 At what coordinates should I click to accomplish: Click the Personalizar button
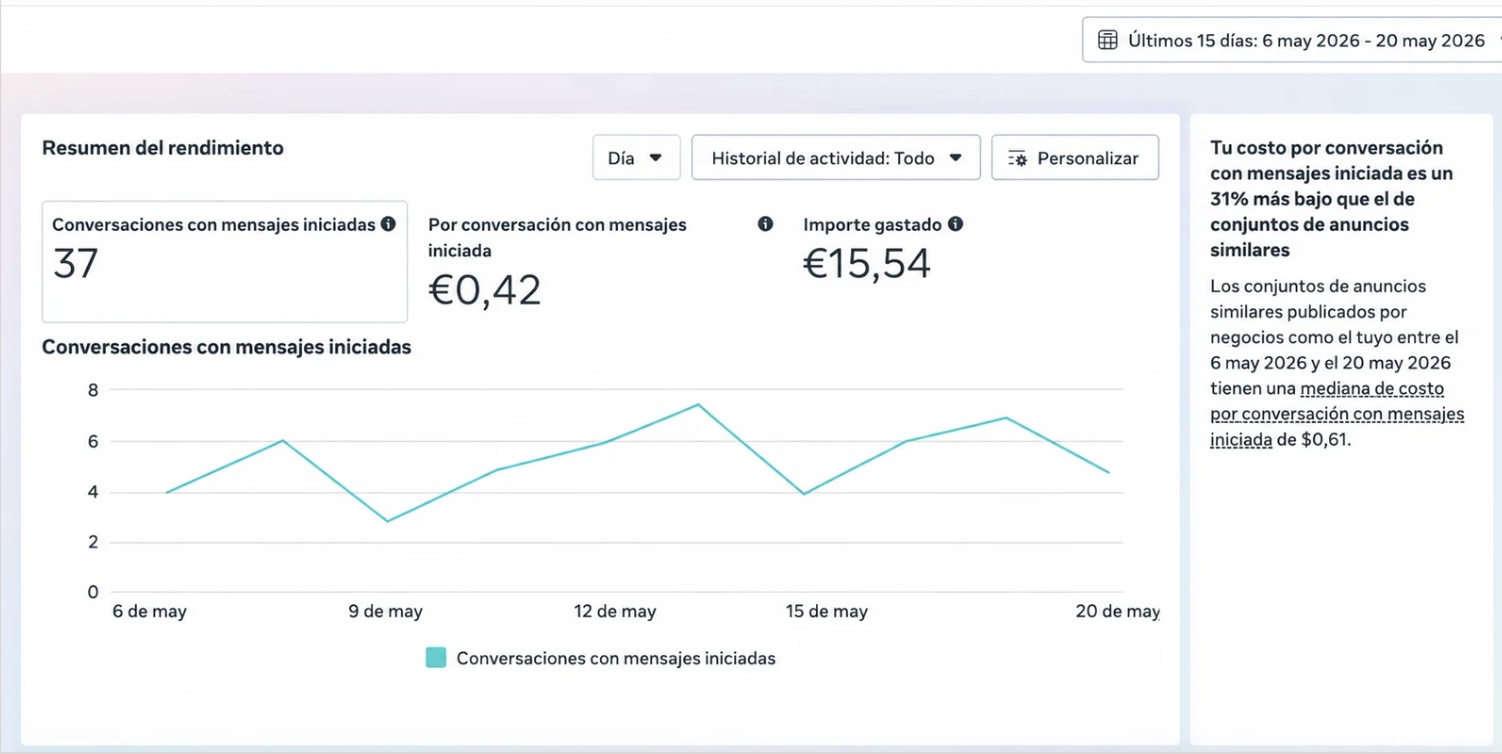coord(1075,158)
